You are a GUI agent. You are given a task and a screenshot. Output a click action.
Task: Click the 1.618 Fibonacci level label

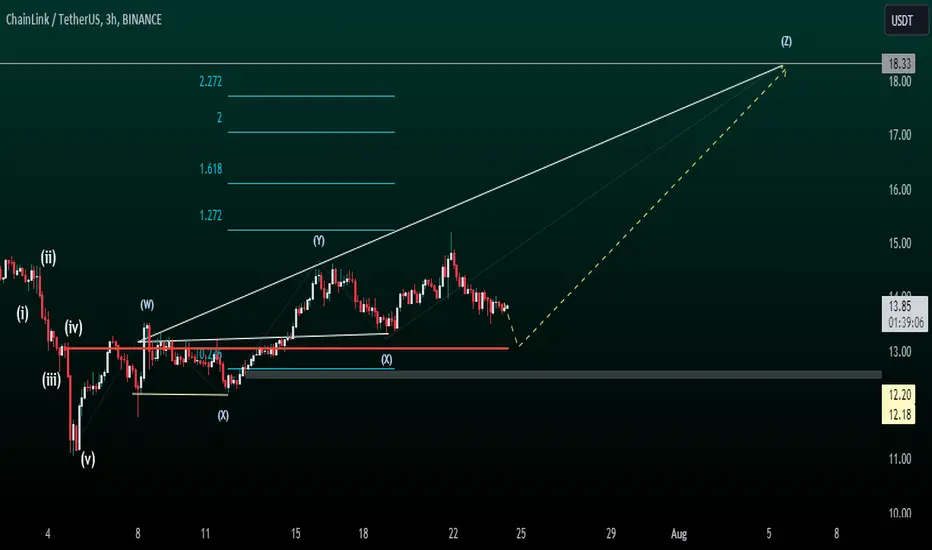210,169
